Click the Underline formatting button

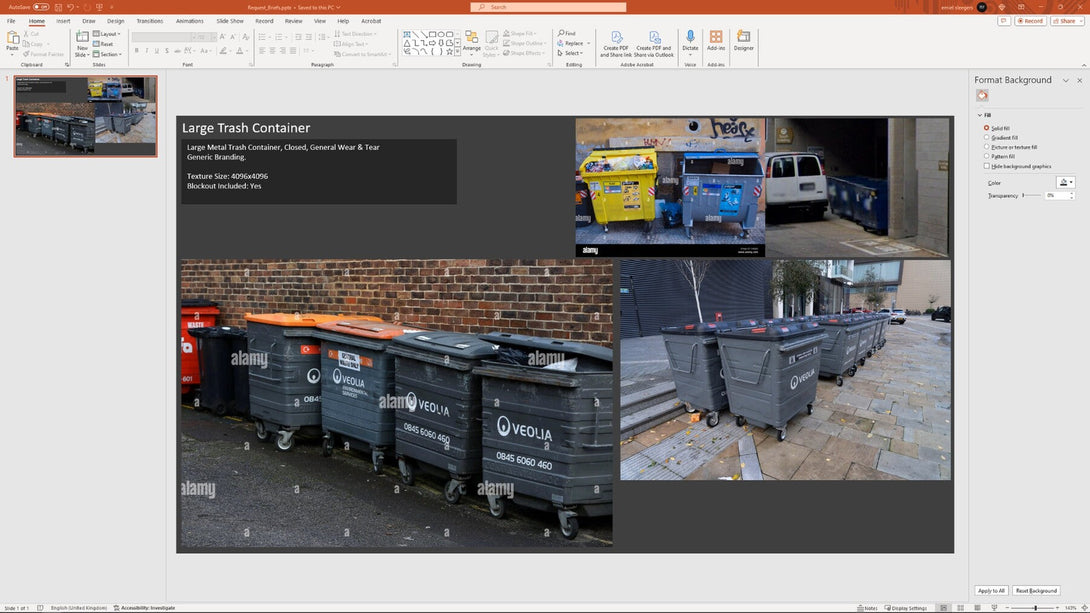(156, 51)
